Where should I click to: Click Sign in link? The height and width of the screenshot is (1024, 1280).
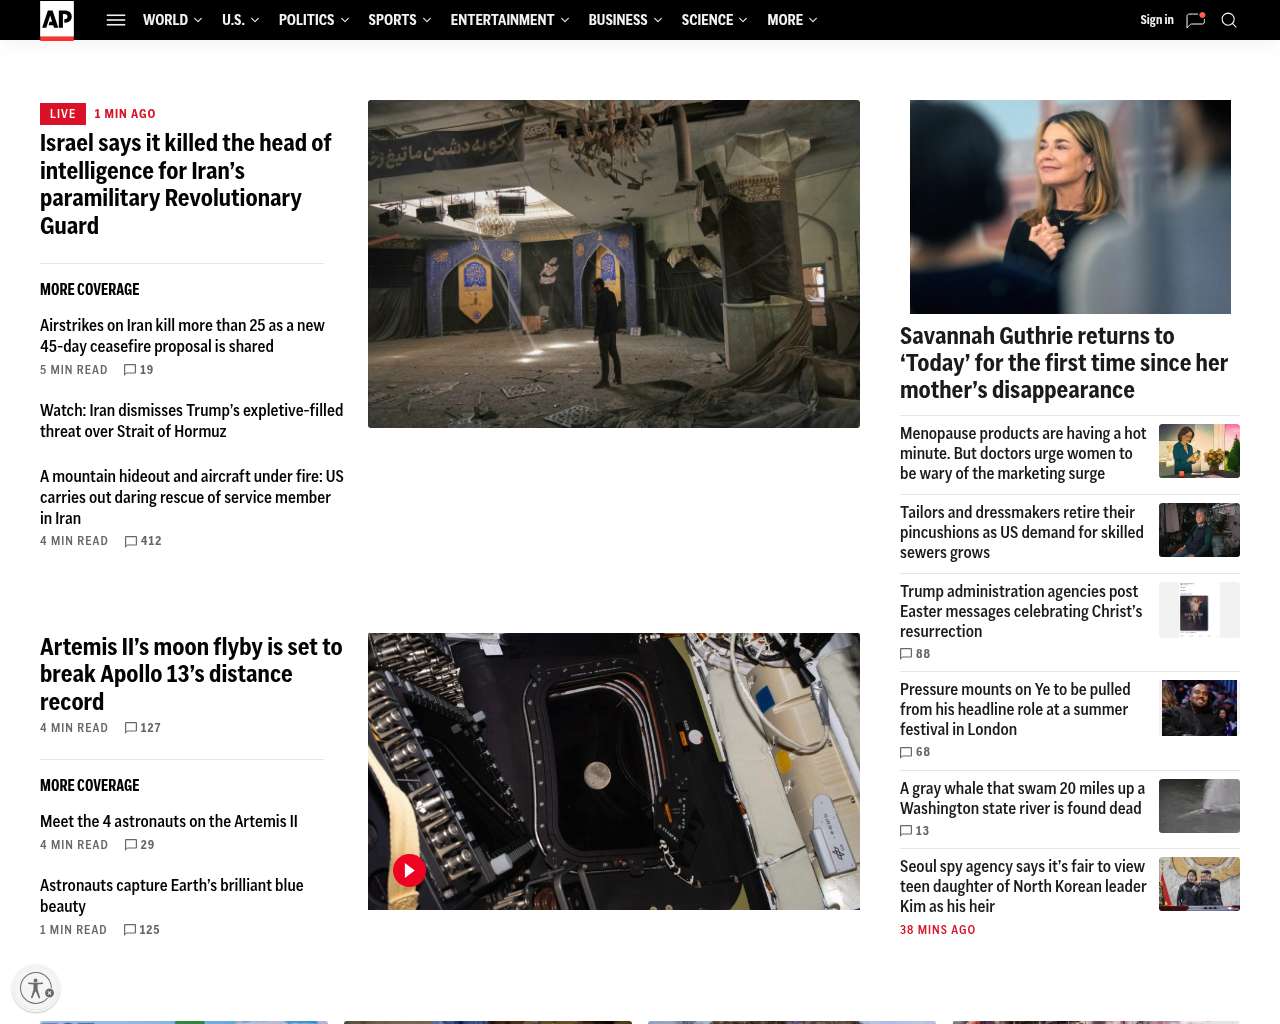[x=1156, y=20]
